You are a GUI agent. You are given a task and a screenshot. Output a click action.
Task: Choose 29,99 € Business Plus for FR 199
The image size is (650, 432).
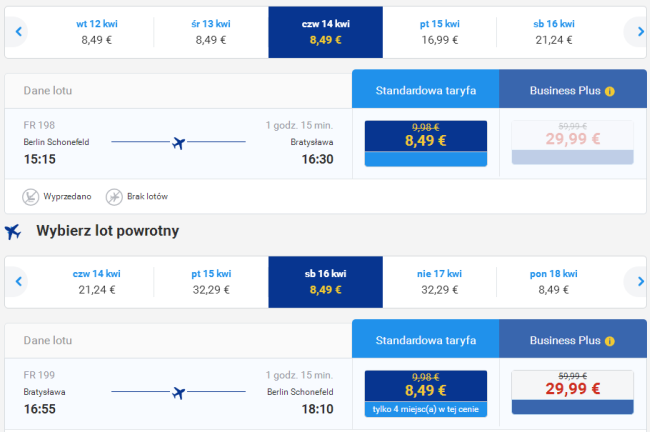point(572,392)
